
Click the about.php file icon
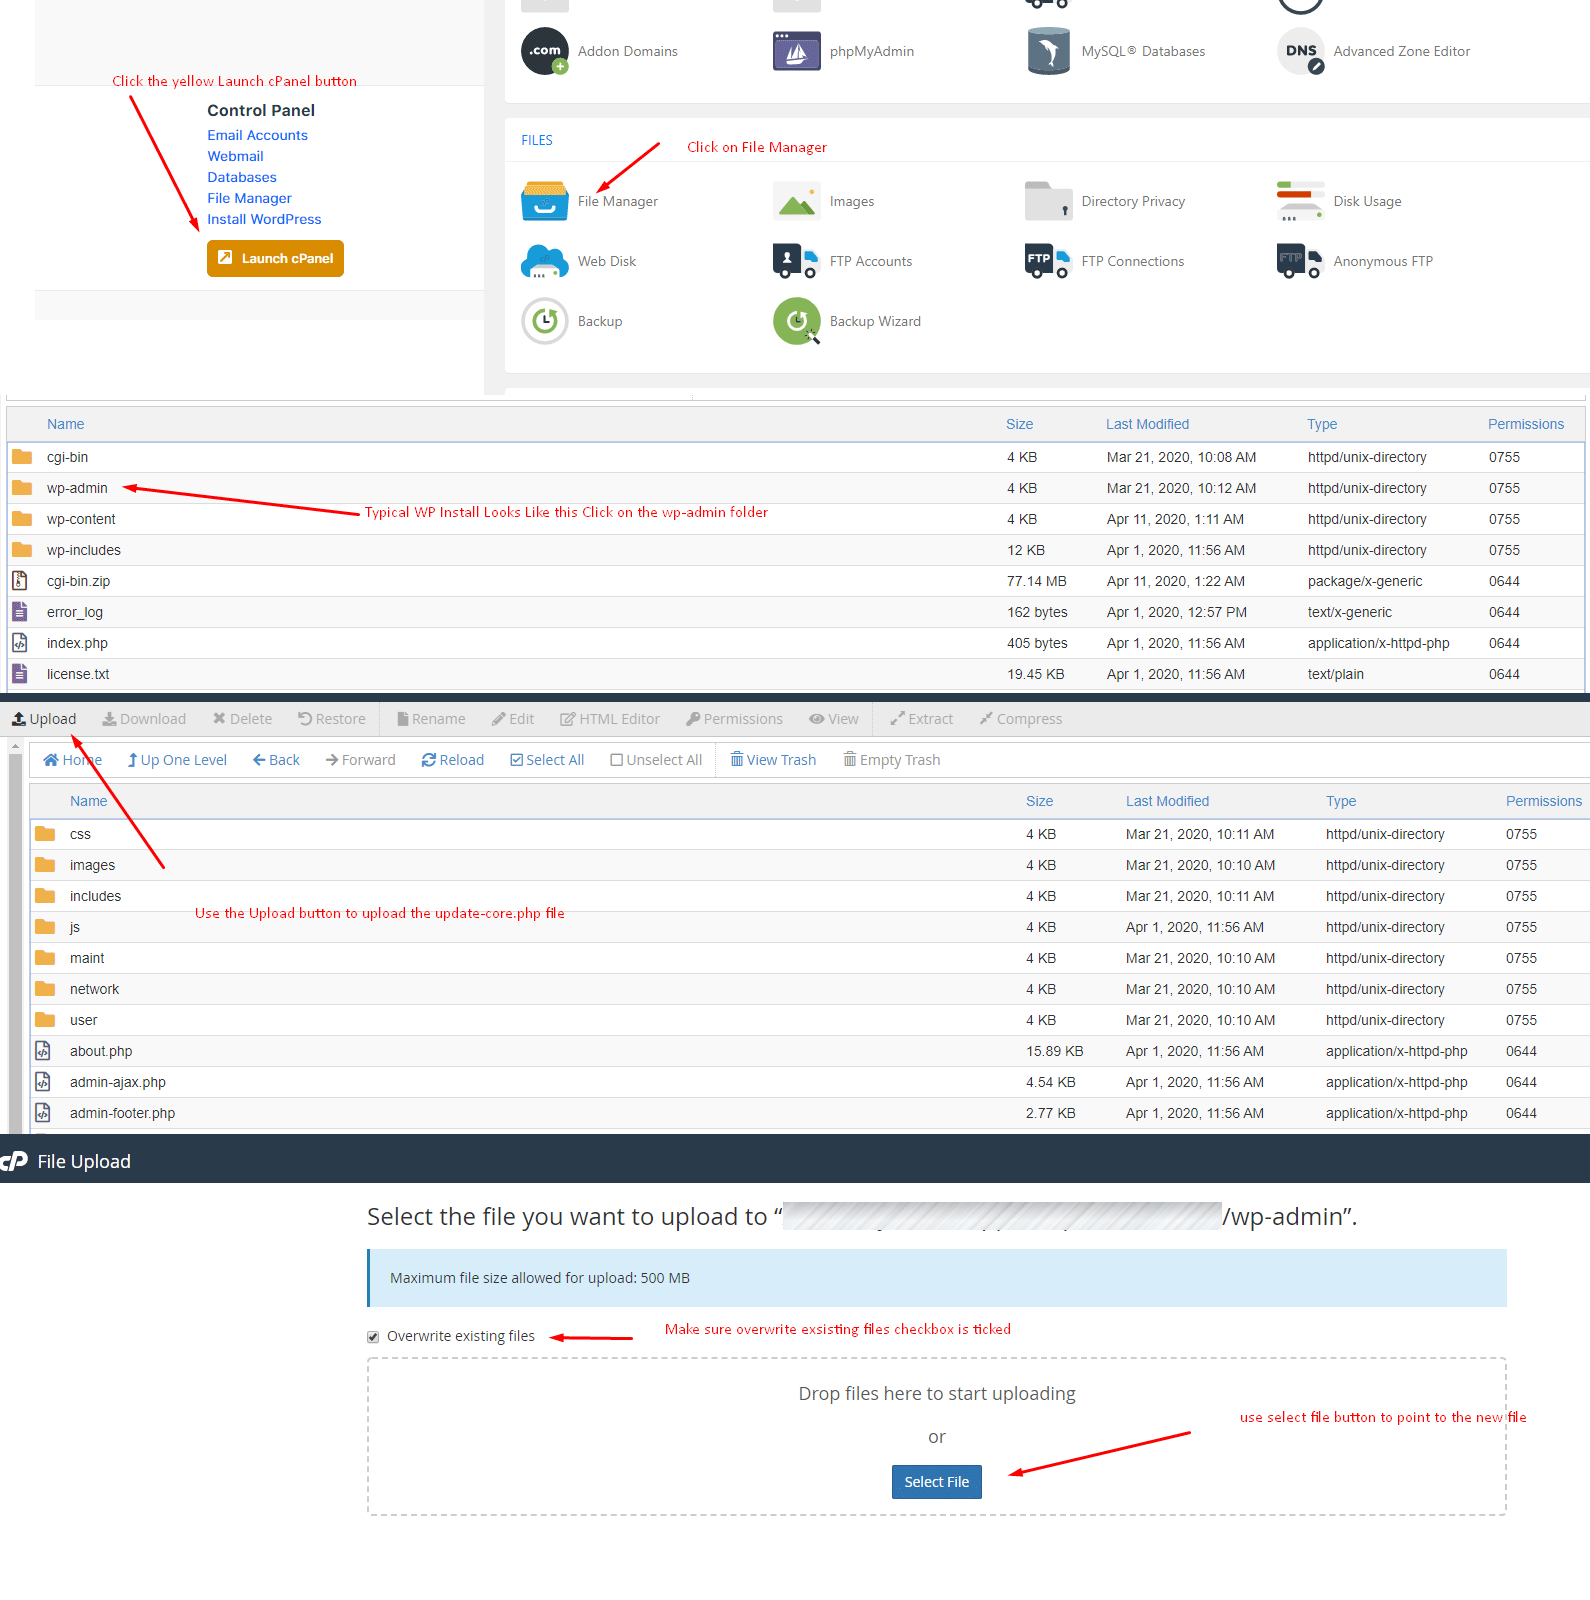(x=43, y=1050)
